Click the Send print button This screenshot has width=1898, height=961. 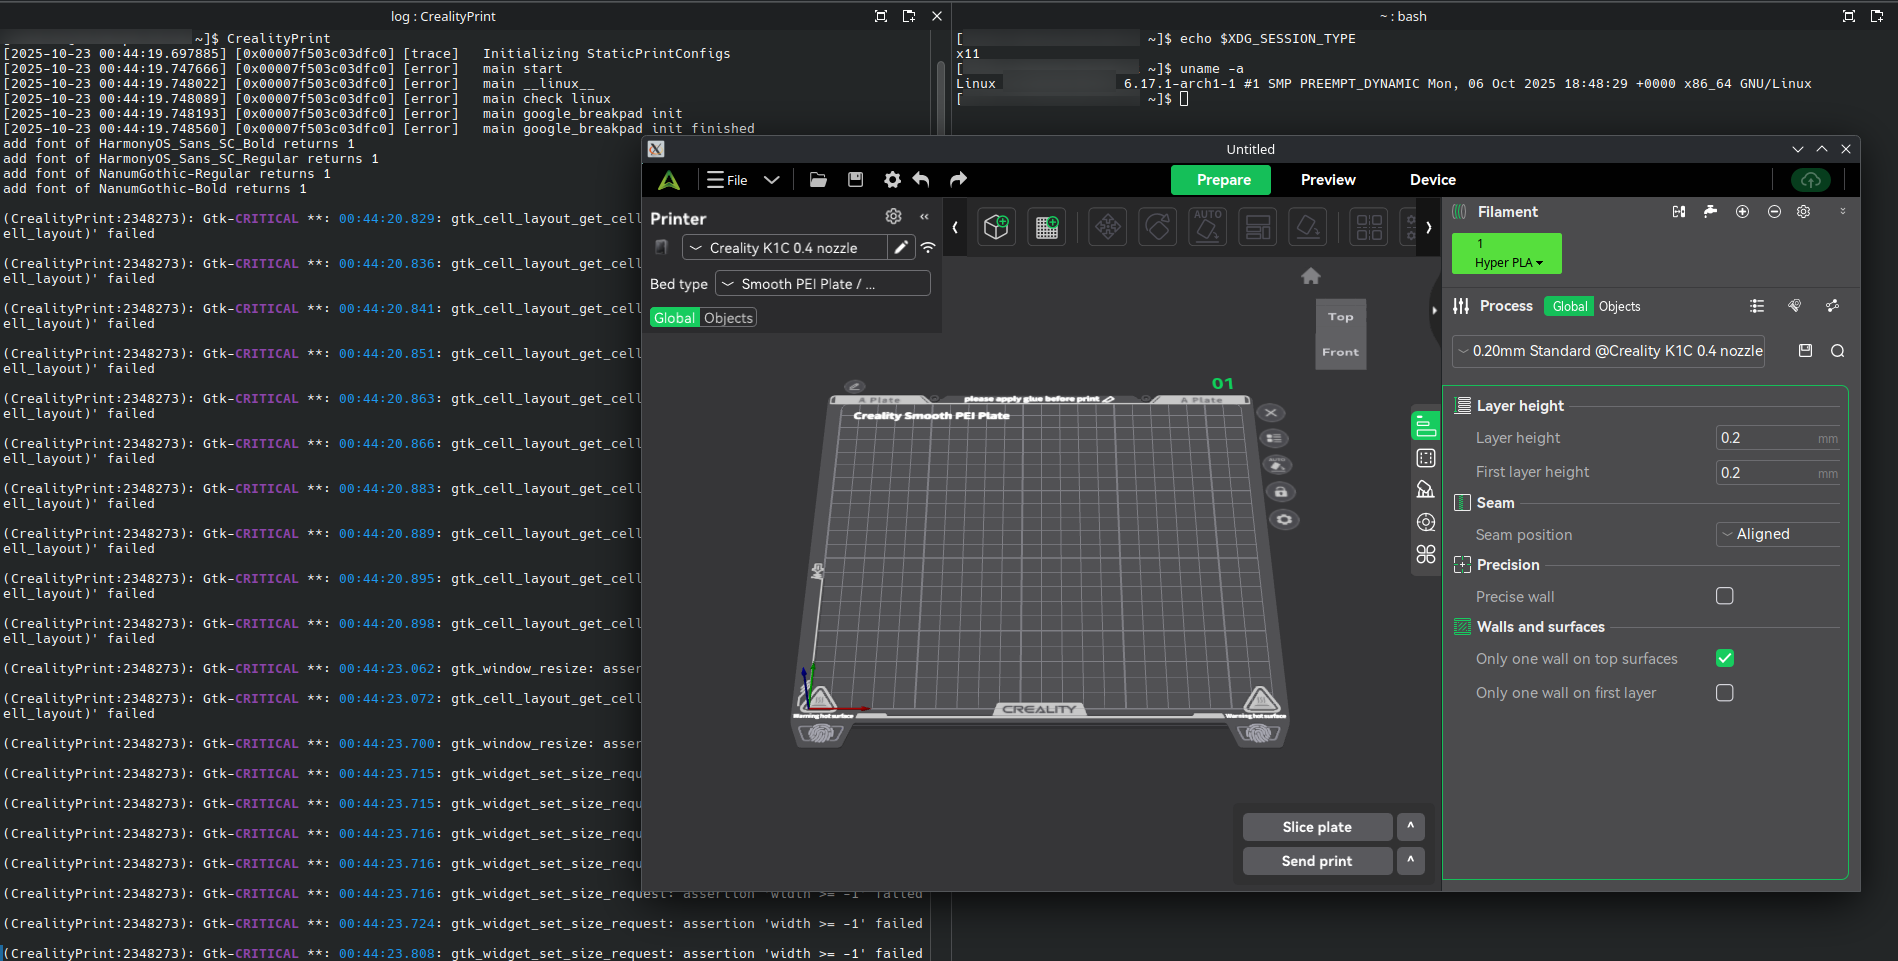coord(1316,861)
